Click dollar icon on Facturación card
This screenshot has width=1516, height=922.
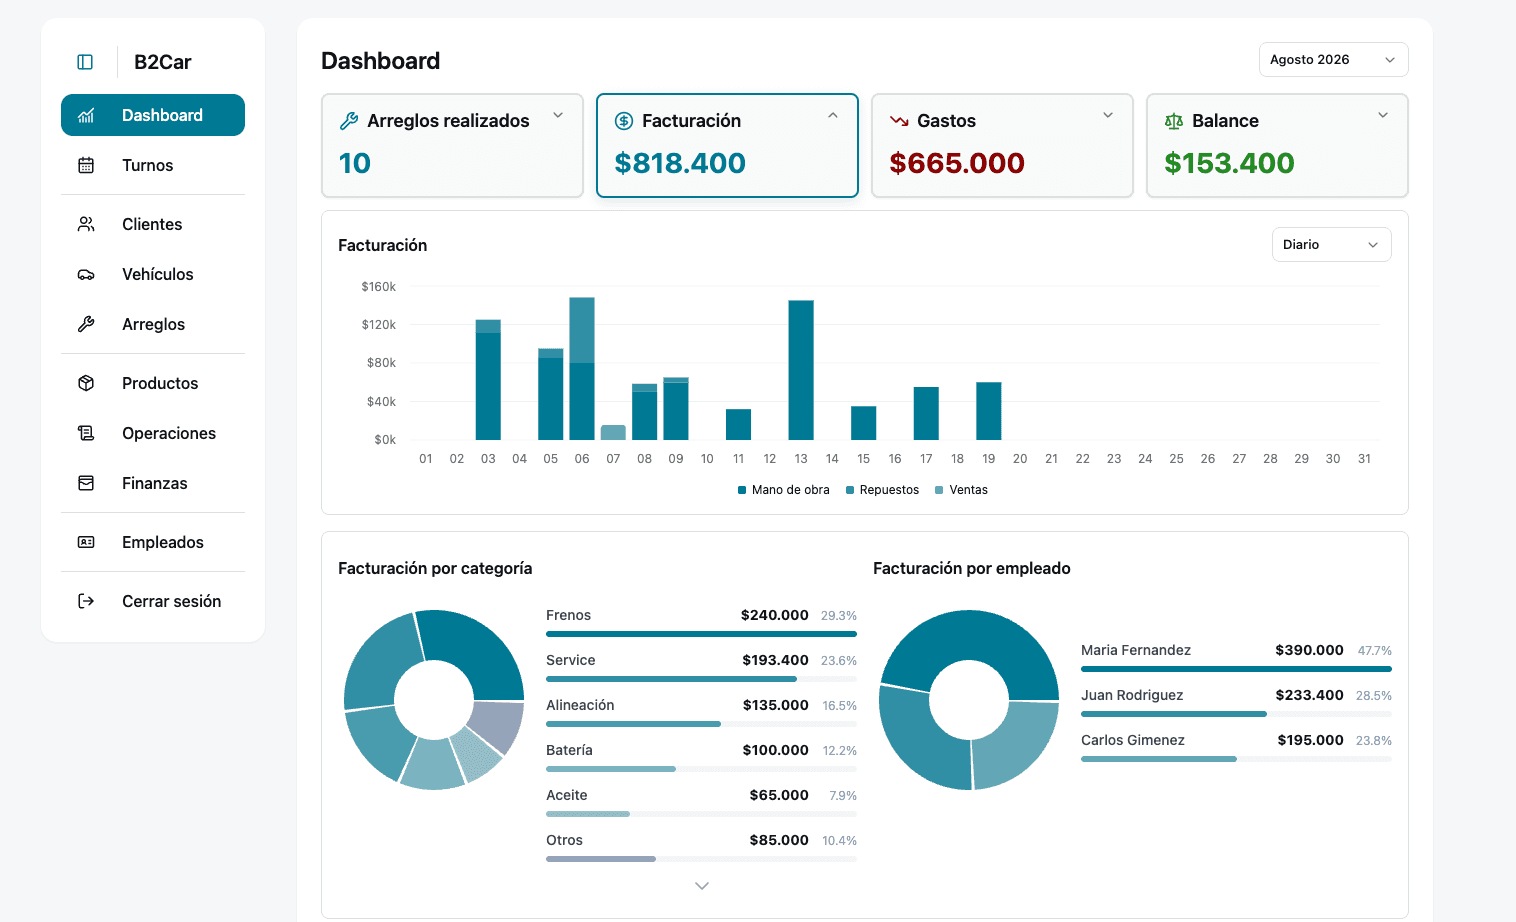point(624,121)
